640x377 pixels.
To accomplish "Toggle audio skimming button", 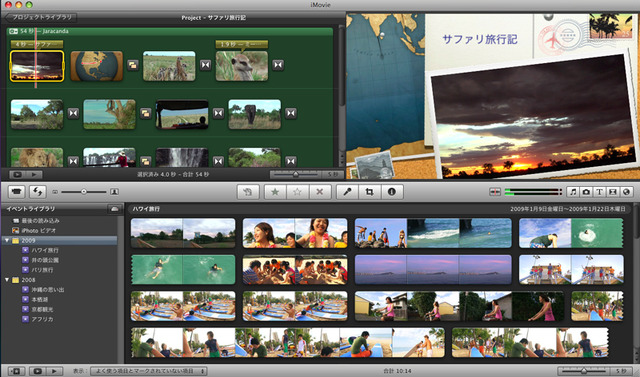I will coord(495,192).
